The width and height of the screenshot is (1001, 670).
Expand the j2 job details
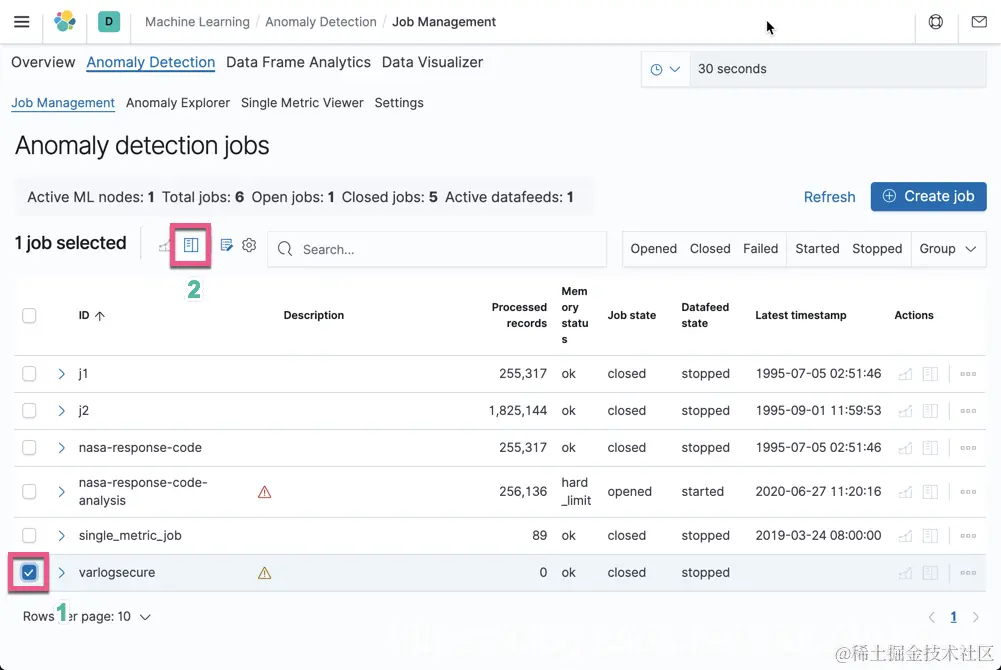pos(61,411)
